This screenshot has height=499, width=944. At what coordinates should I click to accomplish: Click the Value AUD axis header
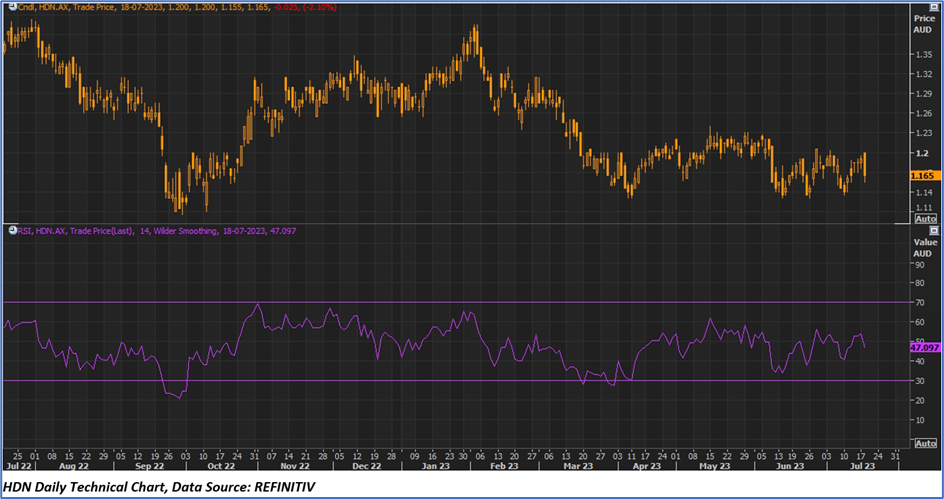coord(923,247)
